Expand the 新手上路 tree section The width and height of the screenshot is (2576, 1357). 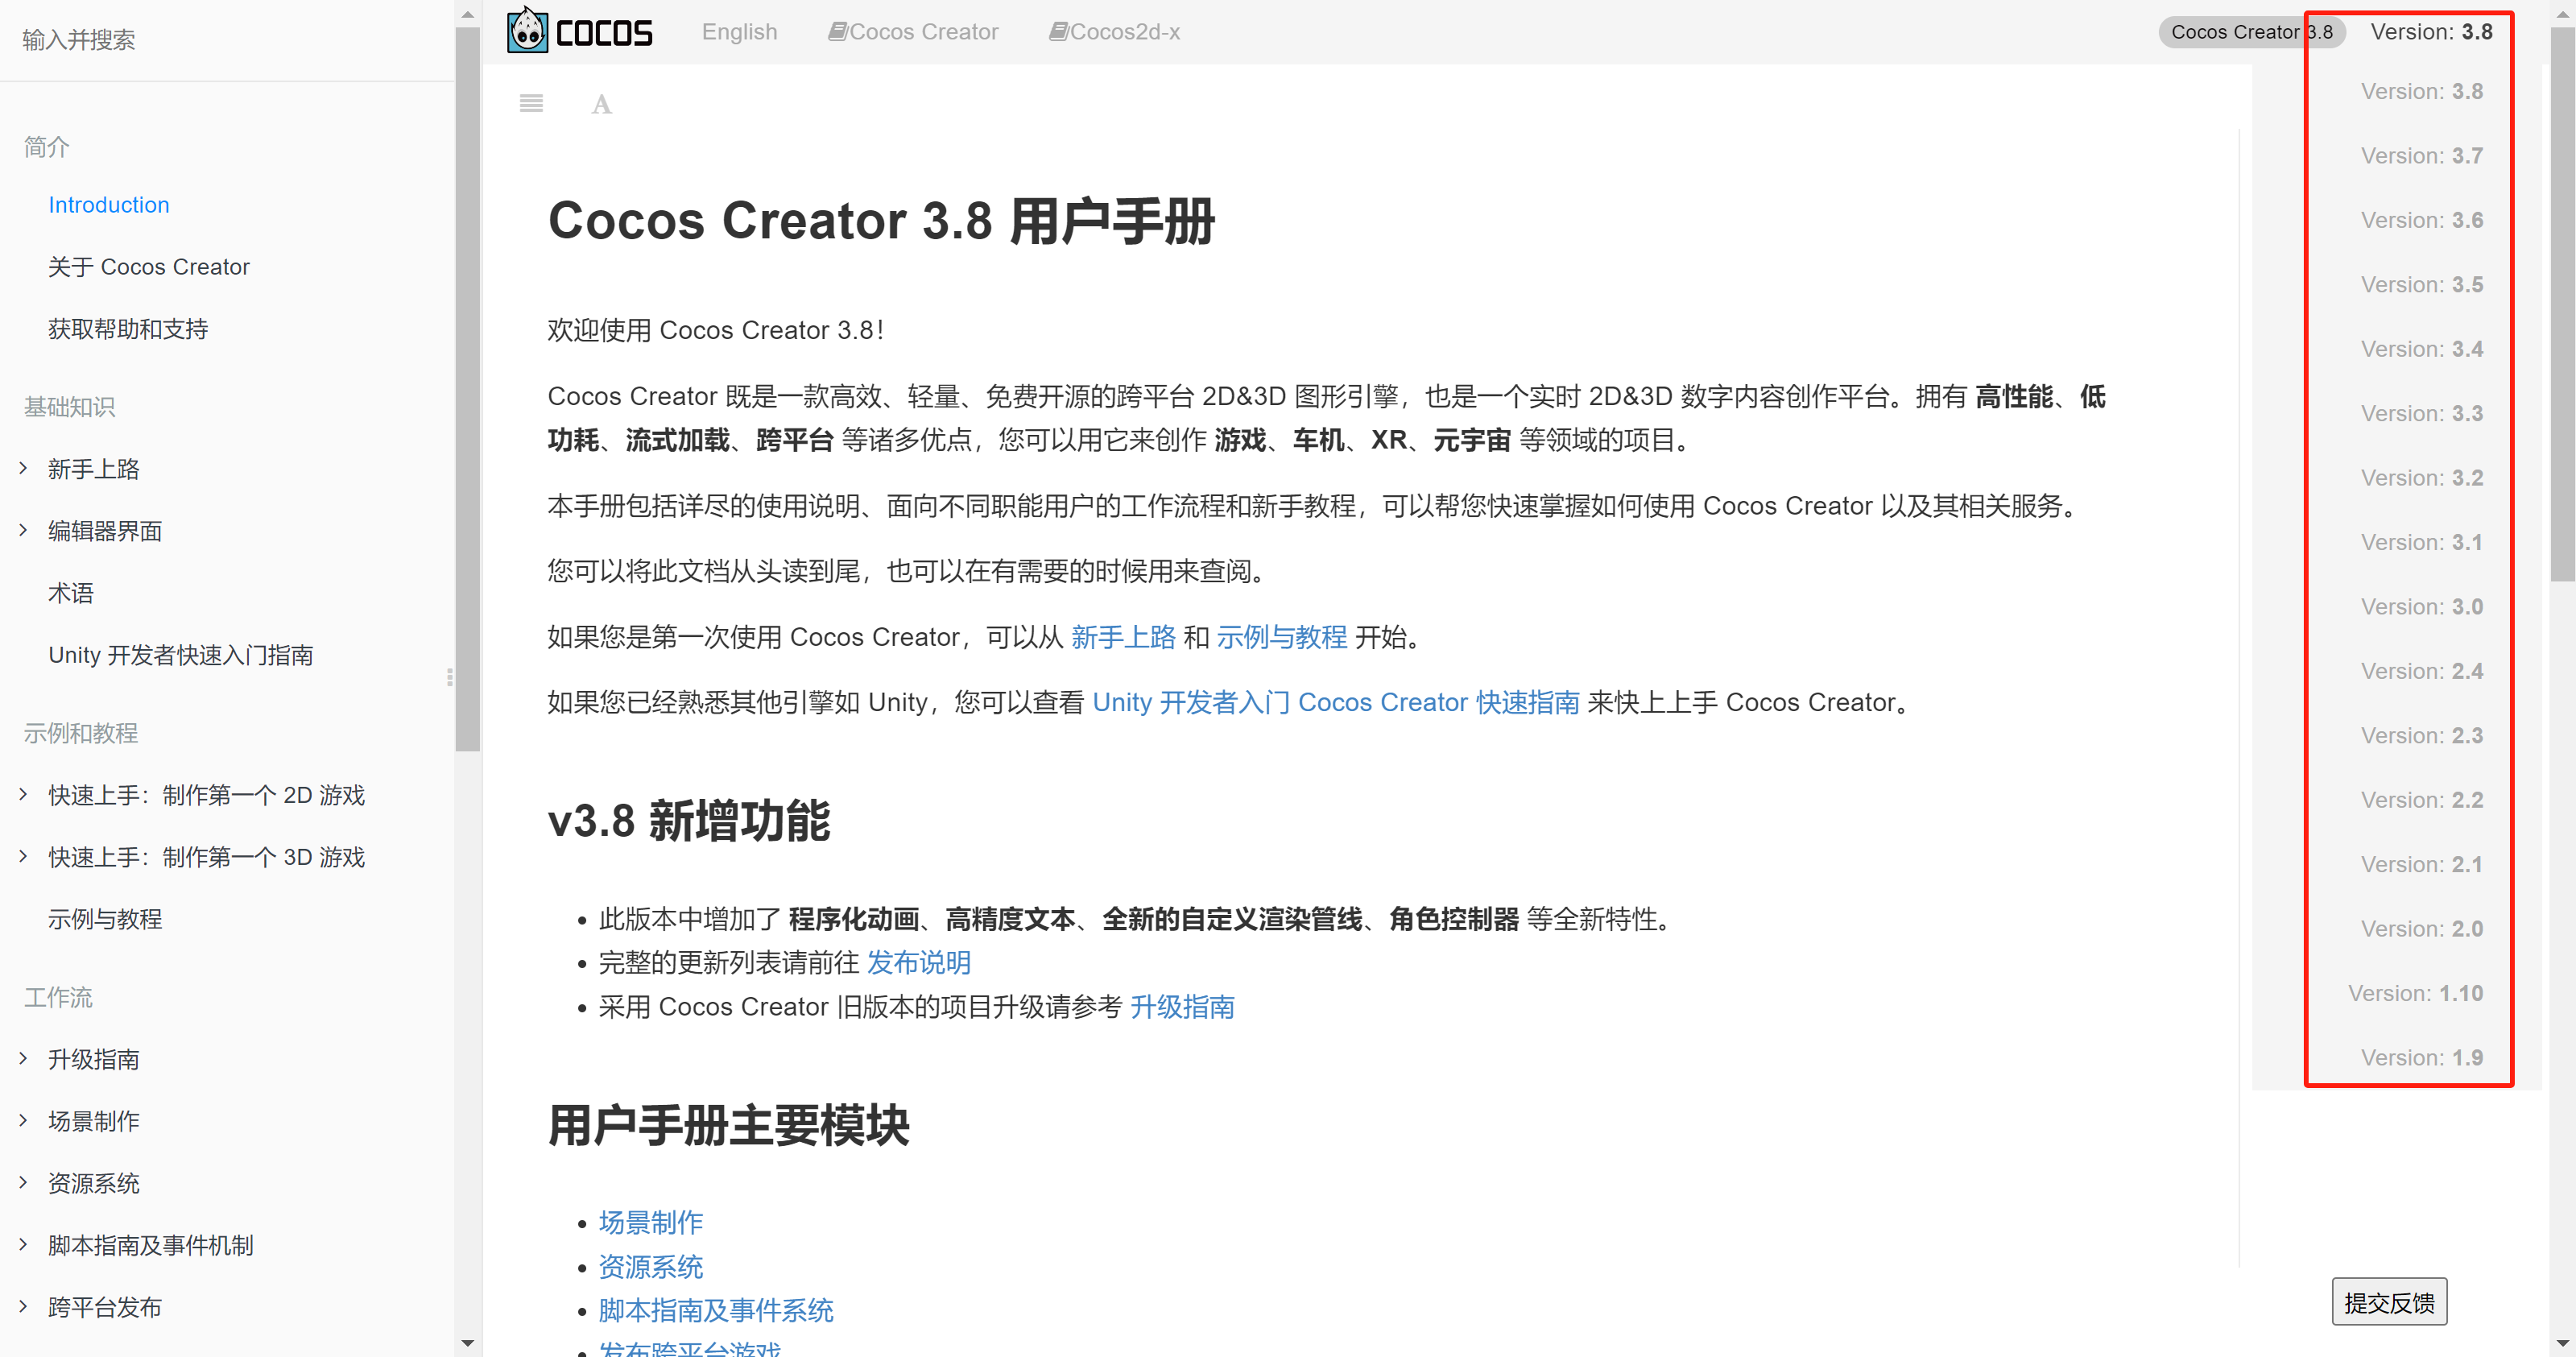[24, 468]
